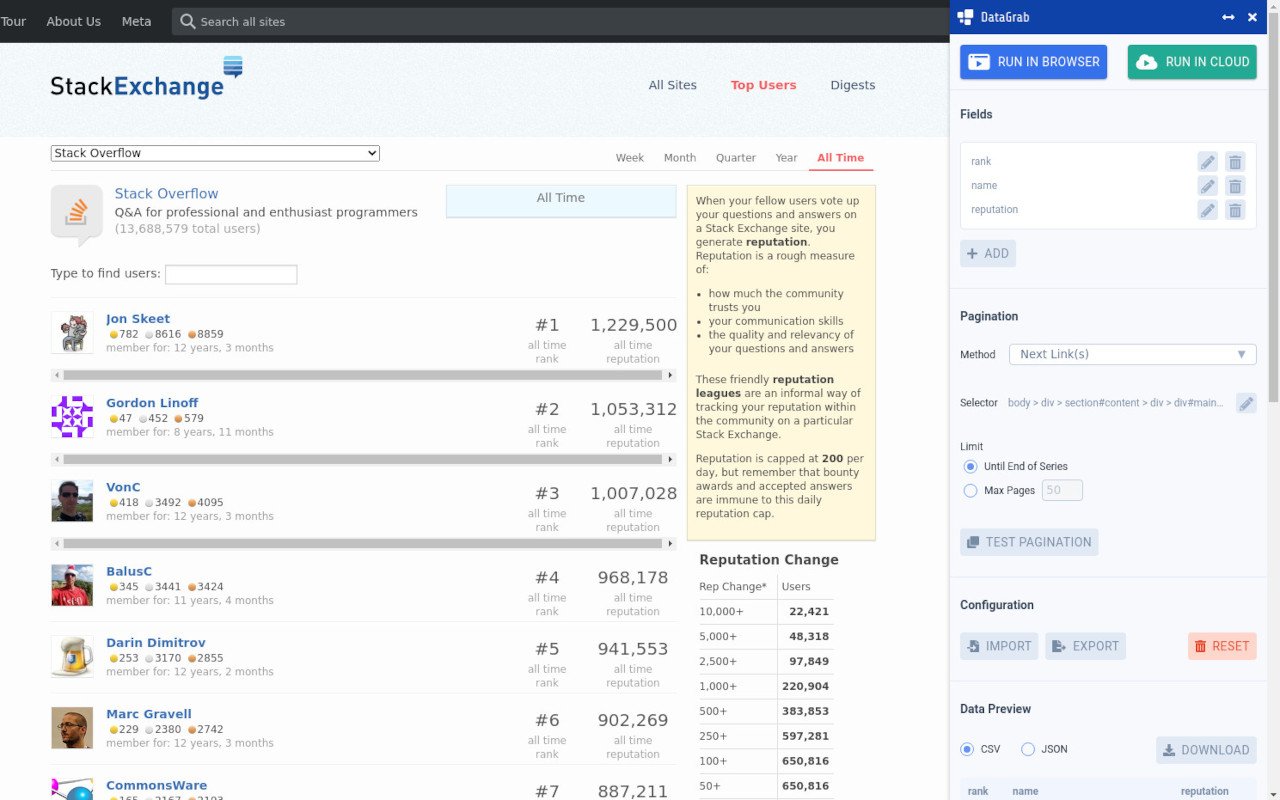The image size is (1280, 800).
Task: Export the configuration
Action: click(x=1086, y=646)
